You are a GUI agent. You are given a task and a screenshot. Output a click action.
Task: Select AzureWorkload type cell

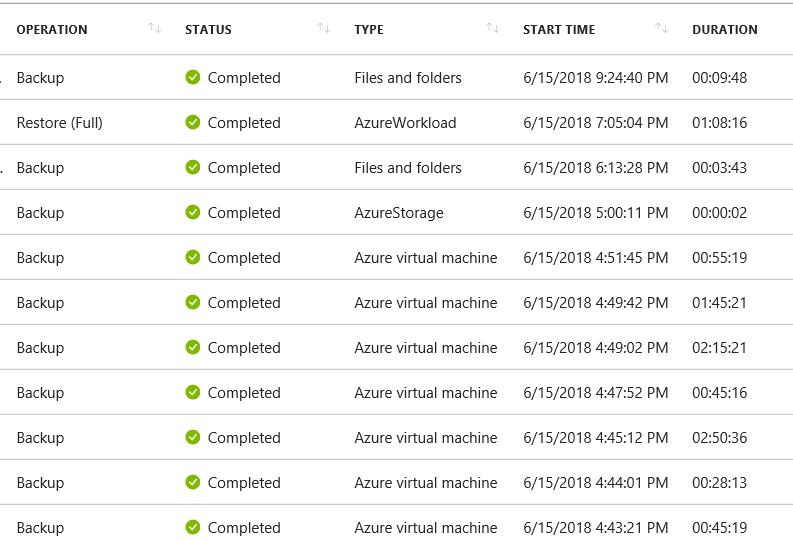[x=405, y=123]
